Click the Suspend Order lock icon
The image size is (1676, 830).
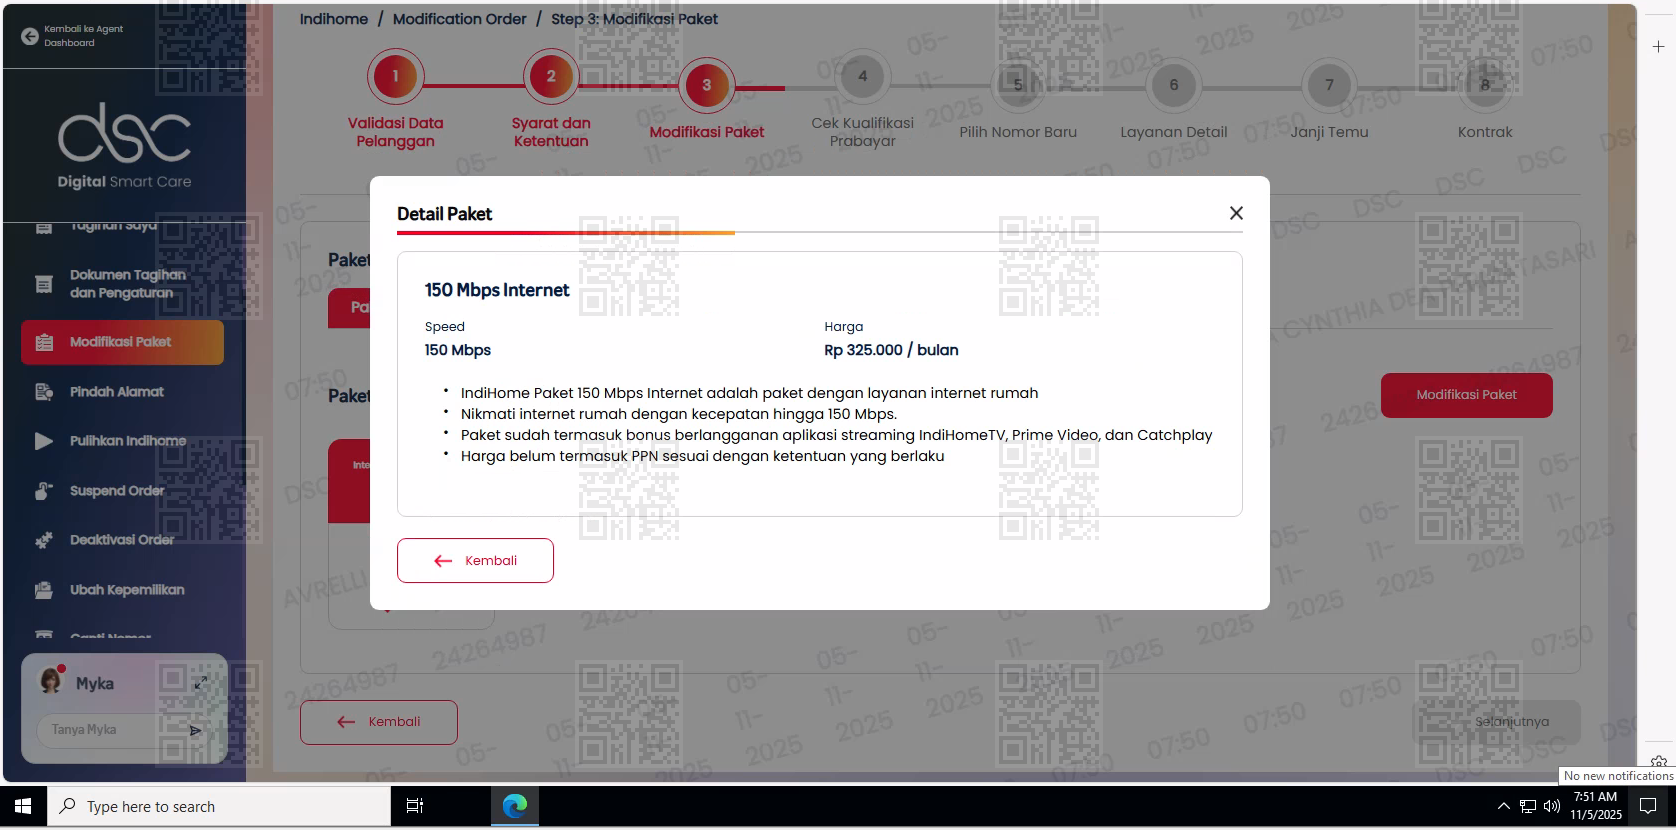44,491
